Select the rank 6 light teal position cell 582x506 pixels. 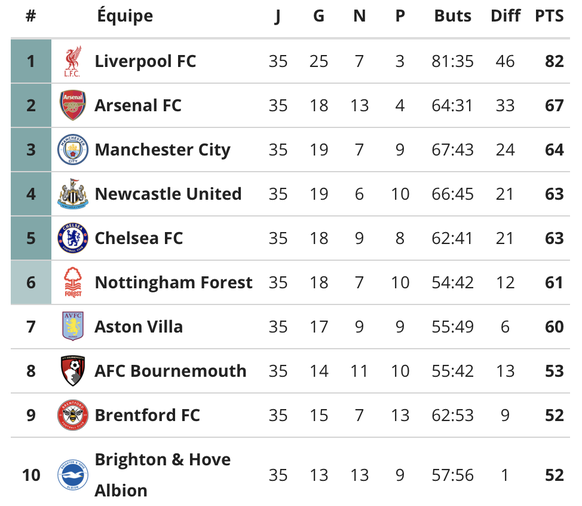click(31, 282)
